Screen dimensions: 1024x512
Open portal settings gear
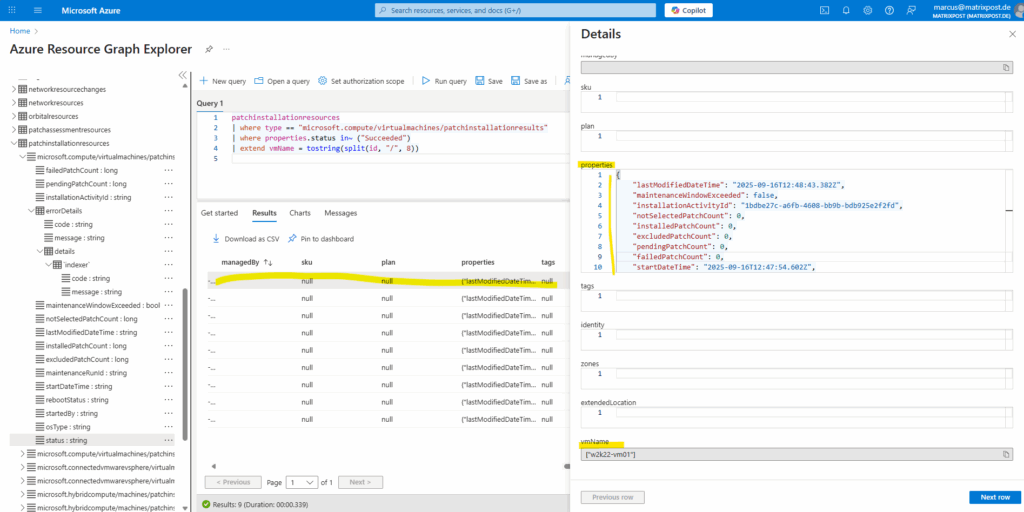point(867,10)
